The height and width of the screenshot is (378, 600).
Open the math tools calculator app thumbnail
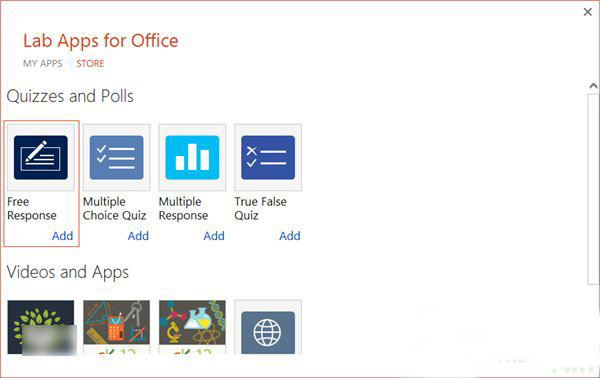116,327
